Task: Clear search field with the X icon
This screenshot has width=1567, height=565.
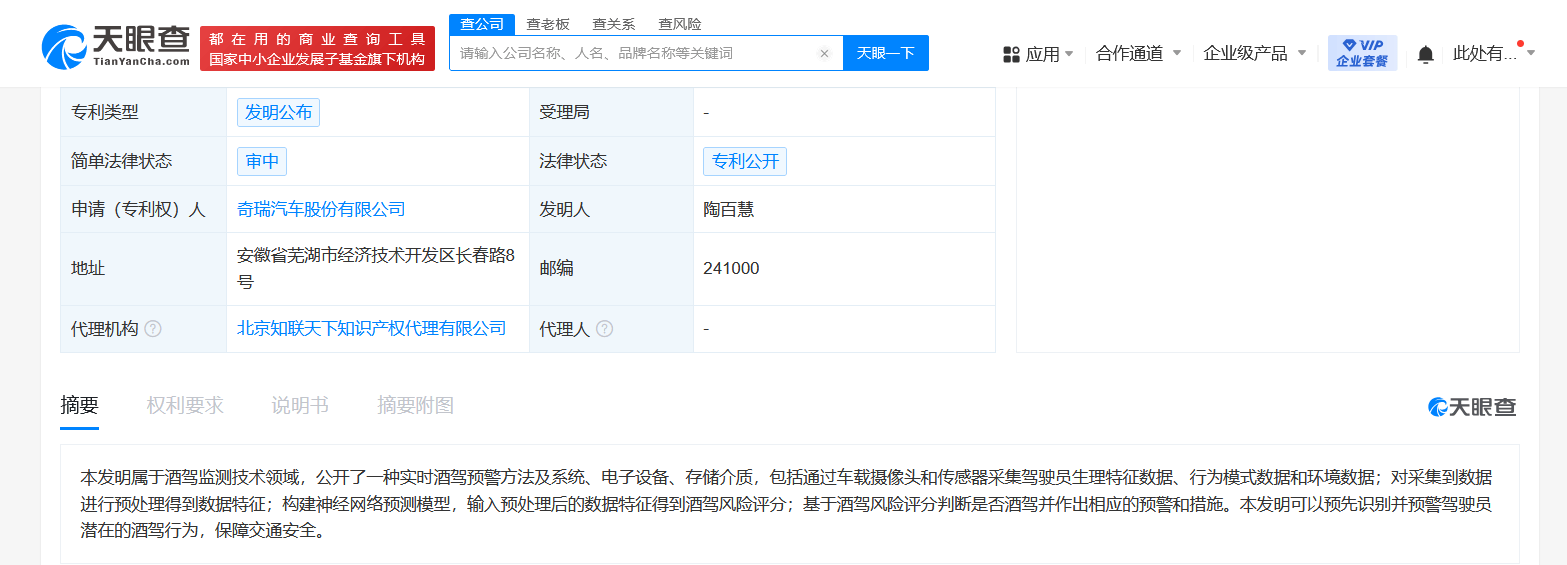Action: pyautogui.click(x=824, y=54)
